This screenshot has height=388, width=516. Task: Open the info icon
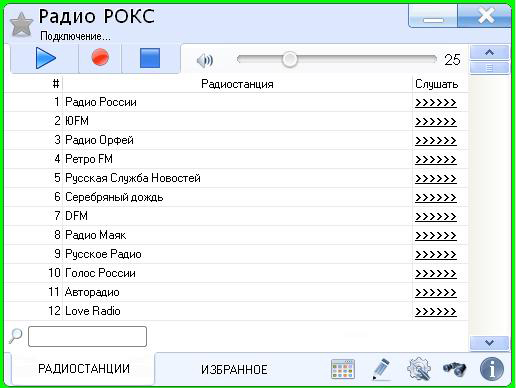[x=492, y=369]
